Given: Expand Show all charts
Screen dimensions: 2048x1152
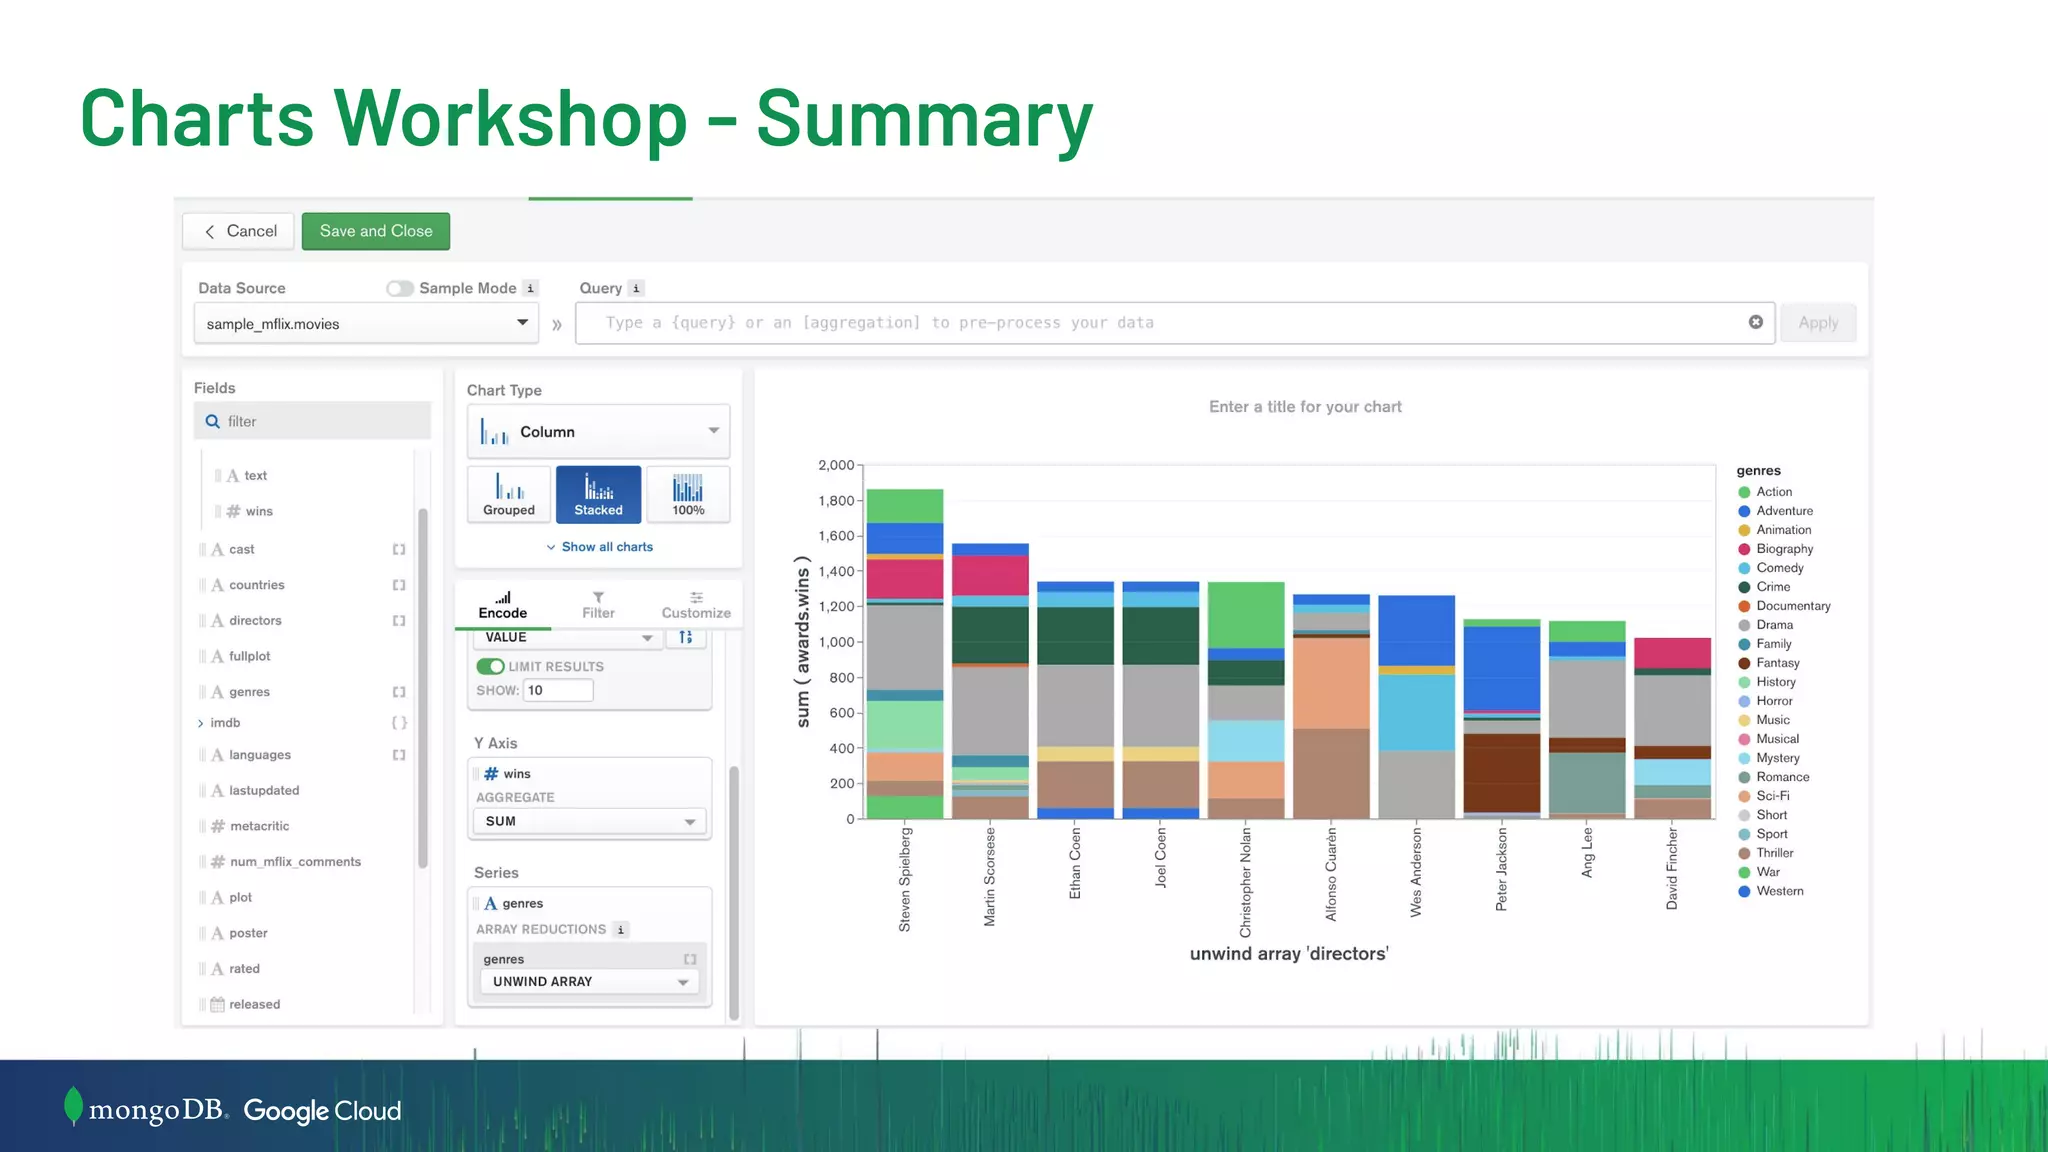Looking at the screenshot, I should tap(599, 547).
